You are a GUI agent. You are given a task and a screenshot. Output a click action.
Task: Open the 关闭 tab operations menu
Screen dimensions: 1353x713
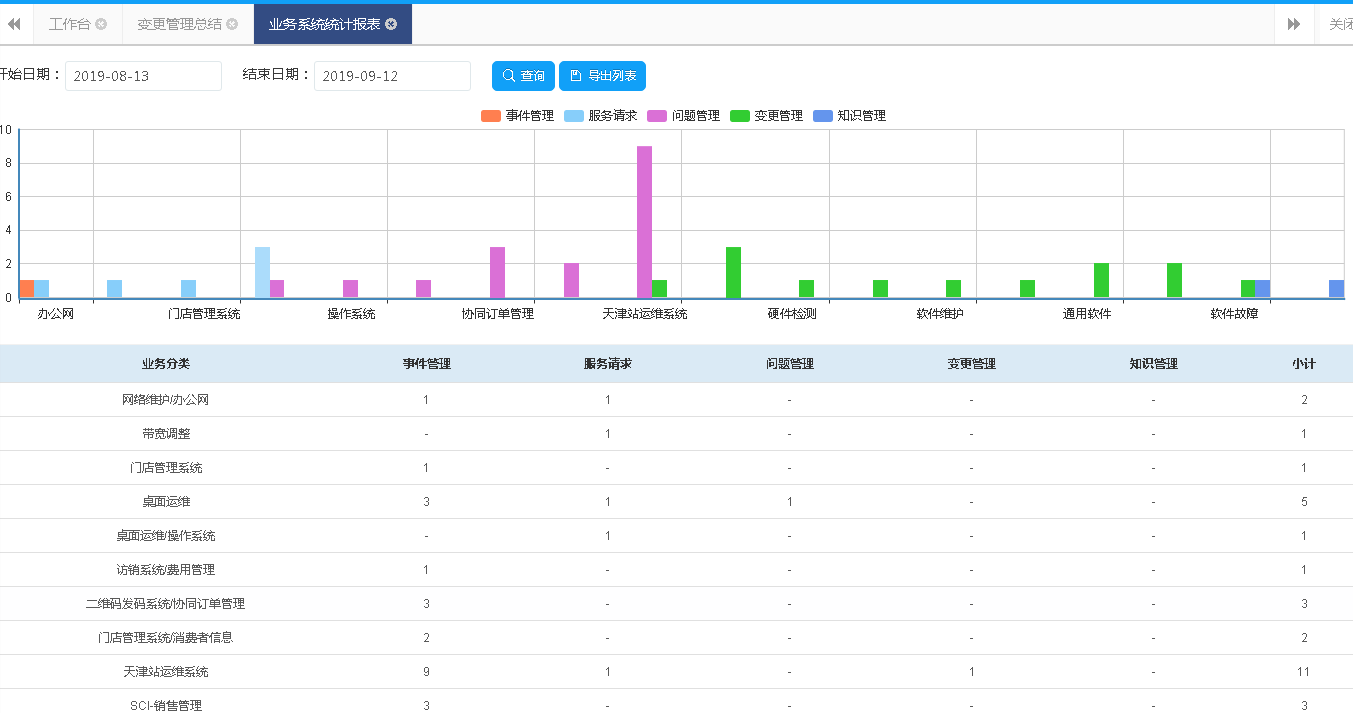point(1338,24)
